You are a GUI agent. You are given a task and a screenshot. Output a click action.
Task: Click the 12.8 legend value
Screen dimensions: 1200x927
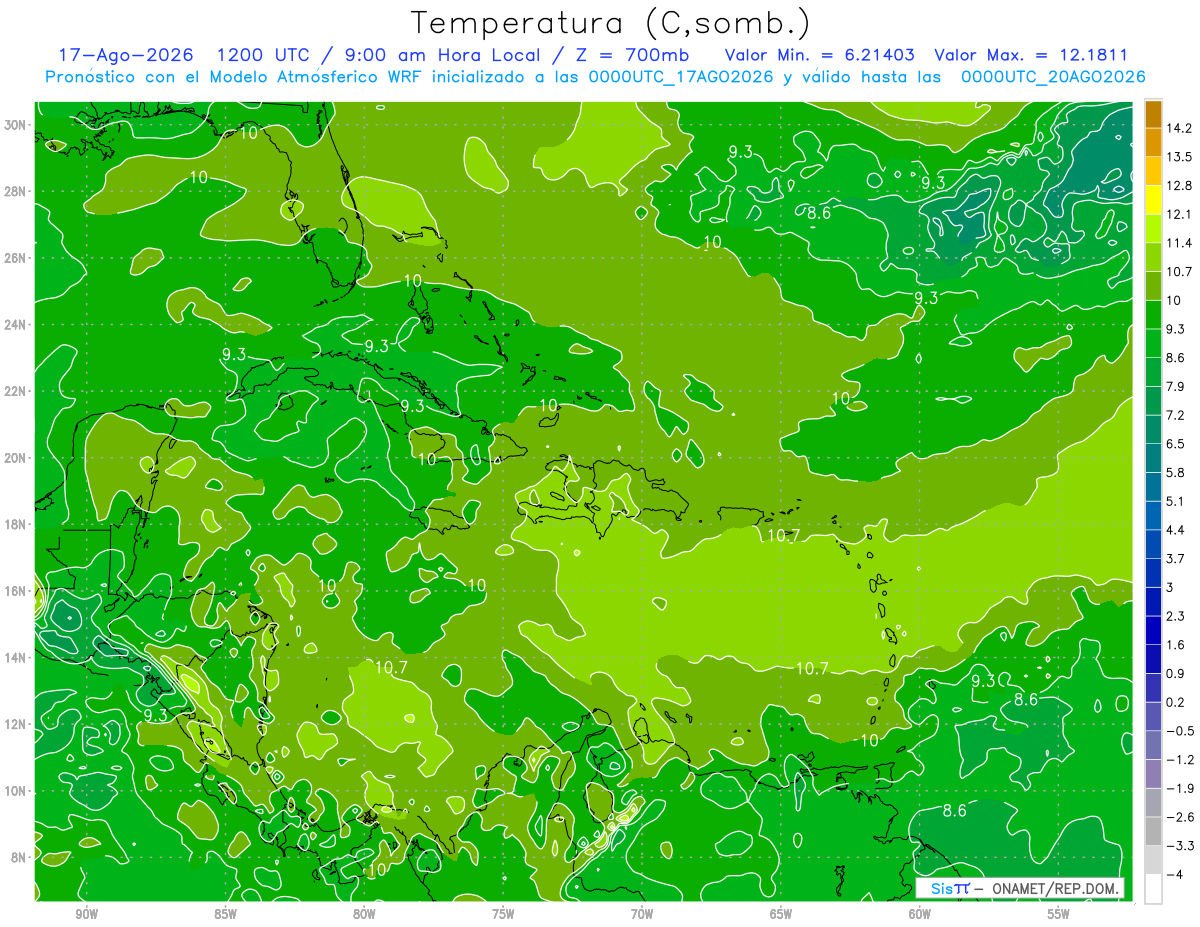click(x=1180, y=186)
